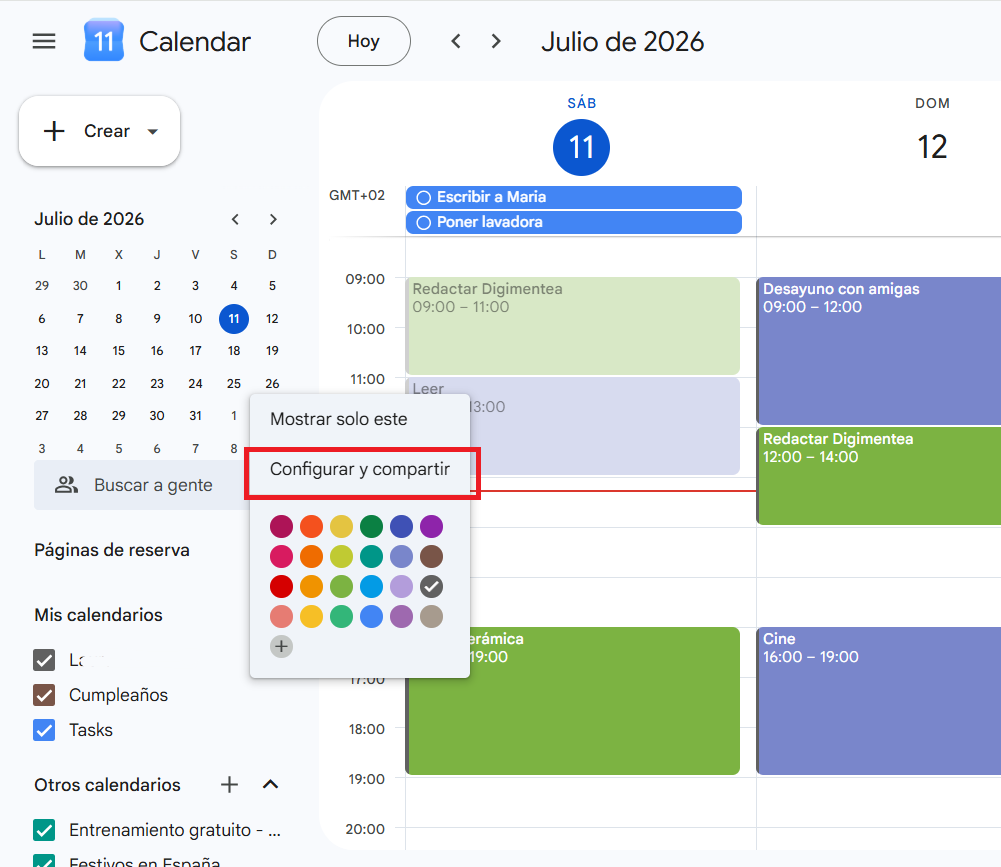Viewport: 1001px width, 867px height.
Task: Click the Páginas de reserva heading
Action: pyautogui.click(x=112, y=550)
